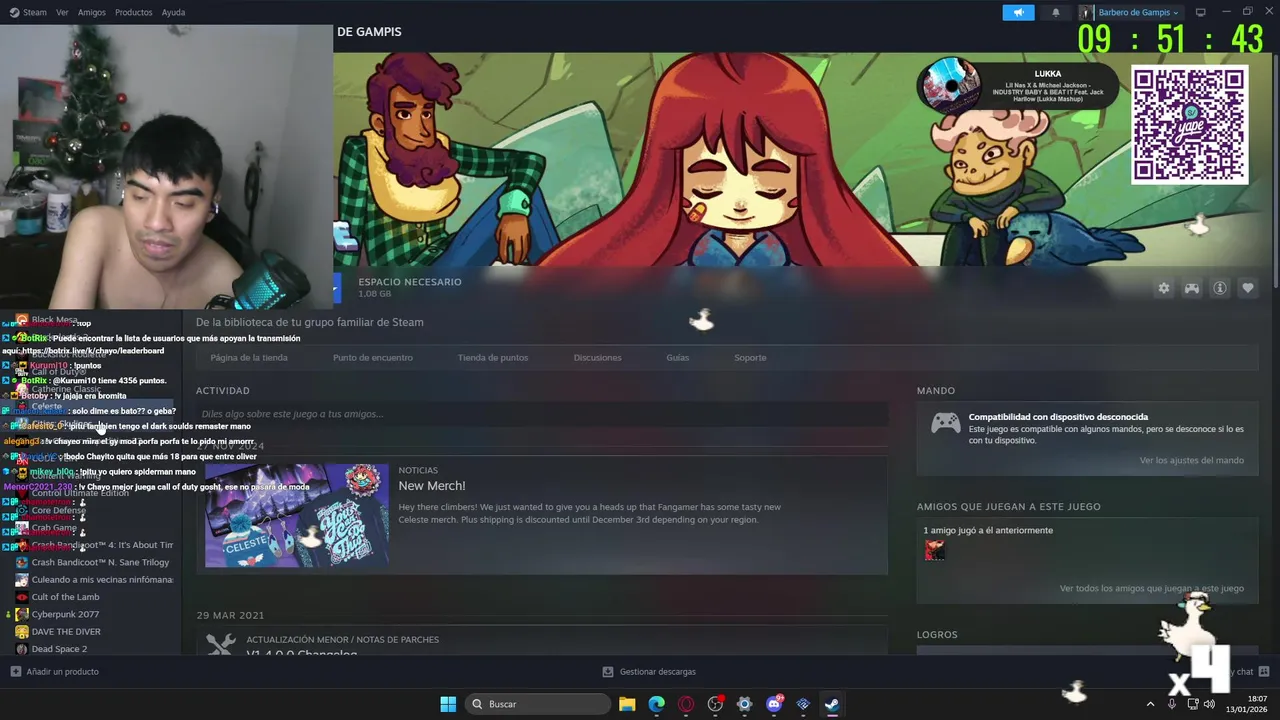Image resolution: width=1280 pixels, height=720 pixels.
Task: Open OBS Studio from taskbar
Action: [715, 704]
